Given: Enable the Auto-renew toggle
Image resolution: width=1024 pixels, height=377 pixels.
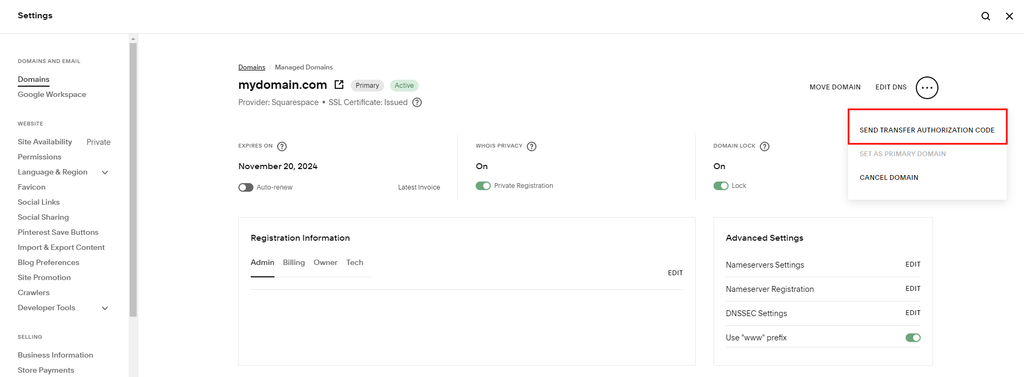Looking at the screenshot, I should (x=246, y=187).
